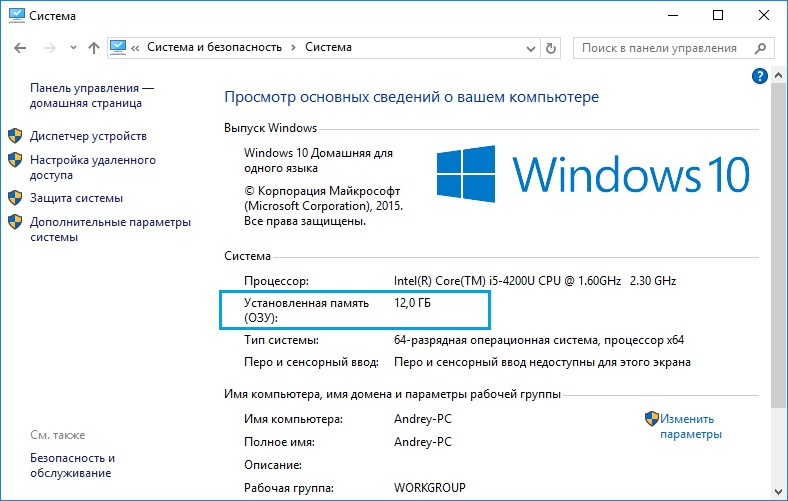Open help with the blue question mark
788x501 pixels.
coord(759,76)
